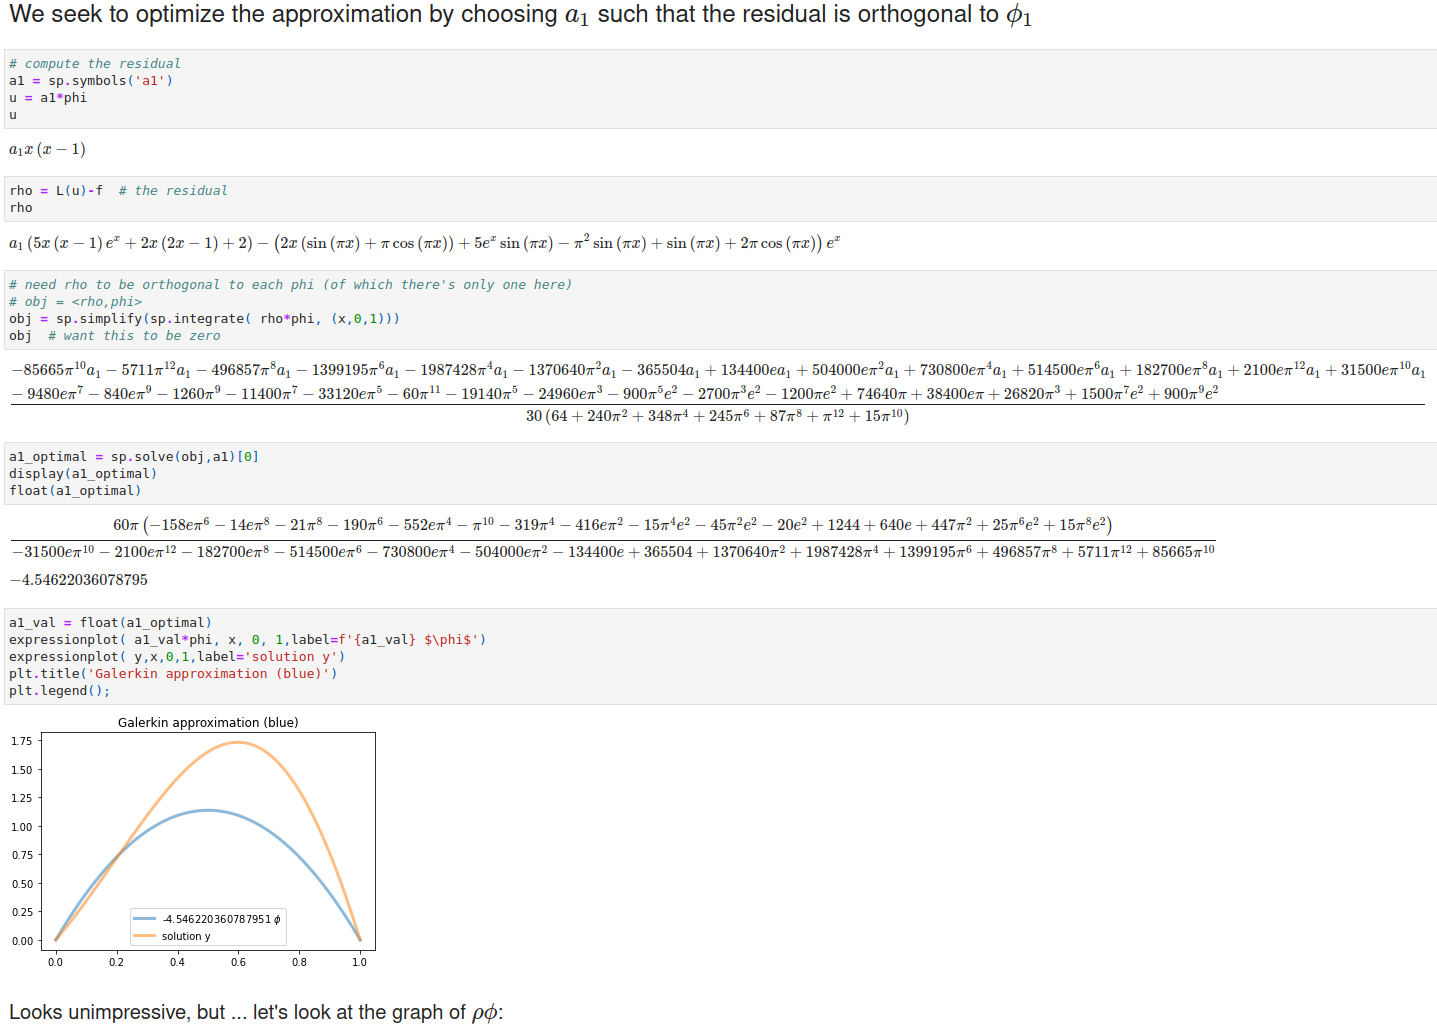
Task: Click the heading text about optimizing approximation
Action: click(x=520, y=15)
